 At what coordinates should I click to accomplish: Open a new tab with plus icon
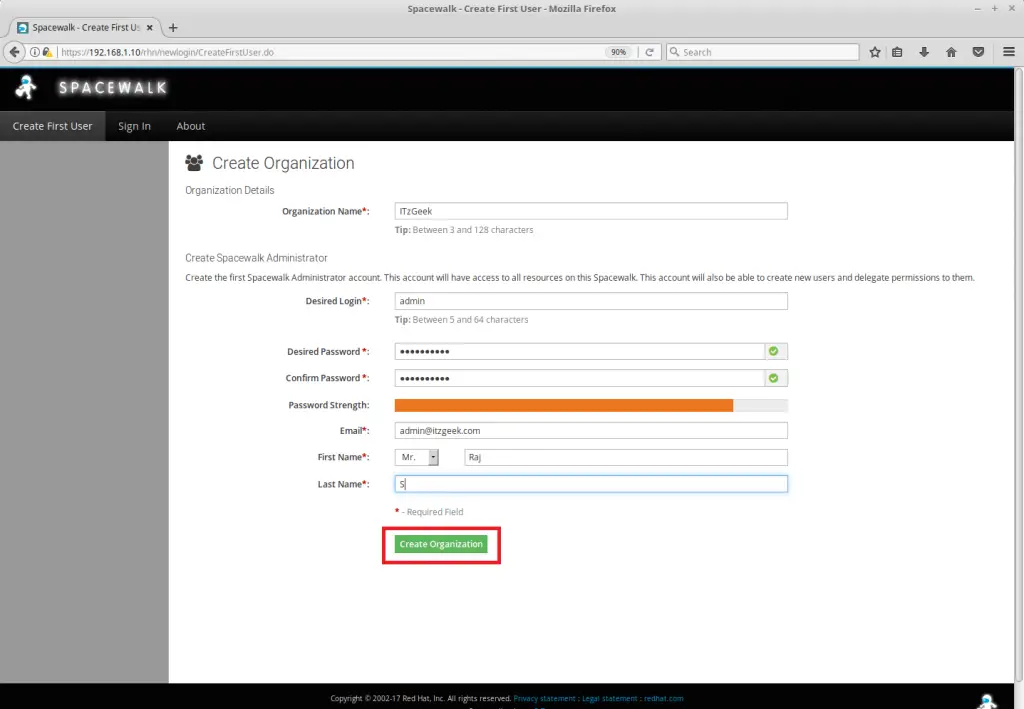coord(172,27)
